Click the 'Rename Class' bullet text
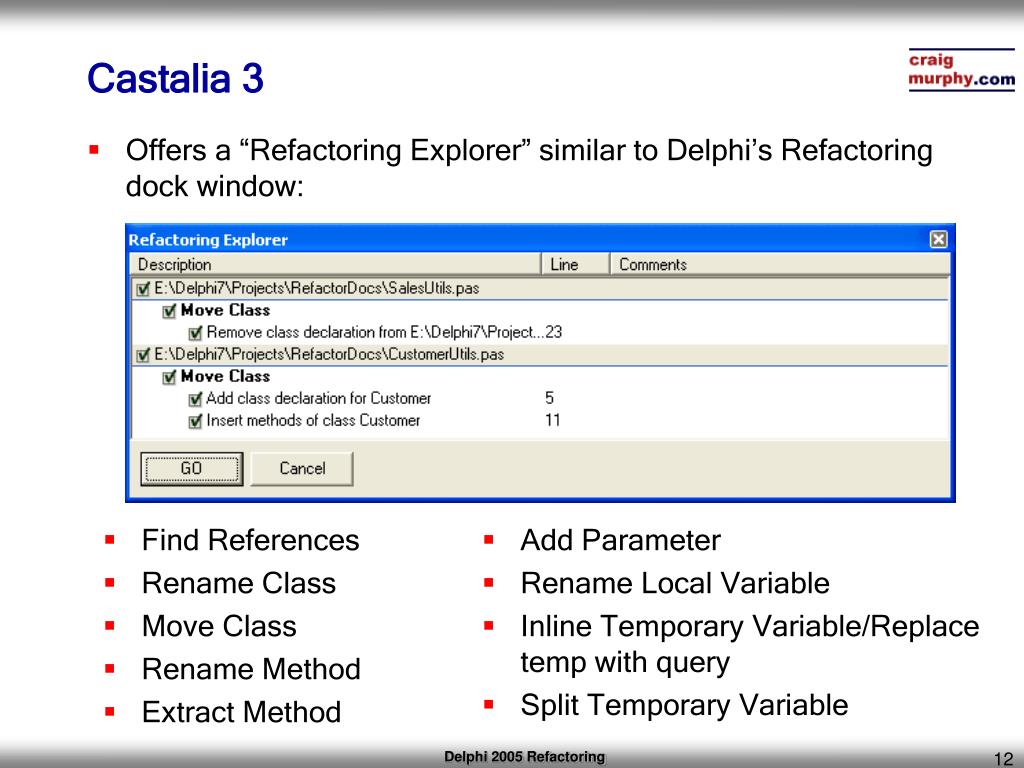 239,584
